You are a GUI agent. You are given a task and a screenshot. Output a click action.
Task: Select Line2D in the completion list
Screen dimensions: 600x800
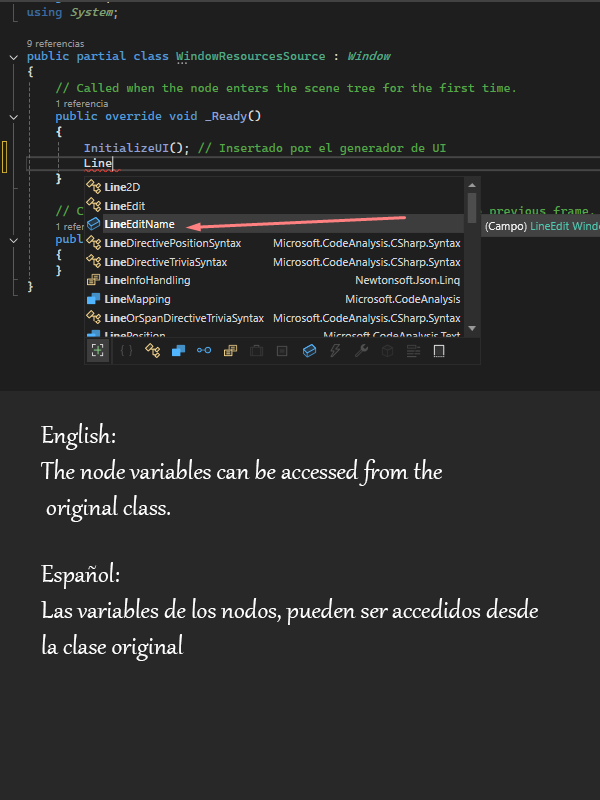click(274, 187)
